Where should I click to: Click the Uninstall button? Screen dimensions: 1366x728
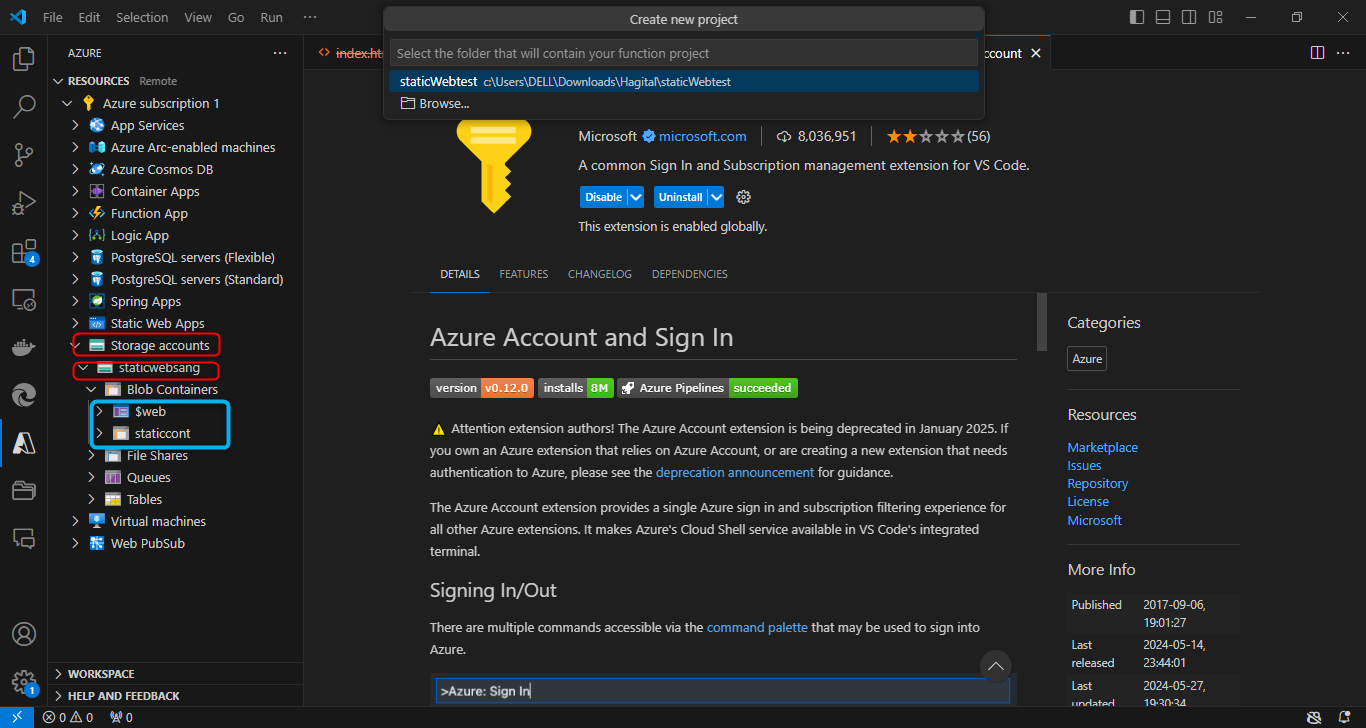(x=680, y=197)
